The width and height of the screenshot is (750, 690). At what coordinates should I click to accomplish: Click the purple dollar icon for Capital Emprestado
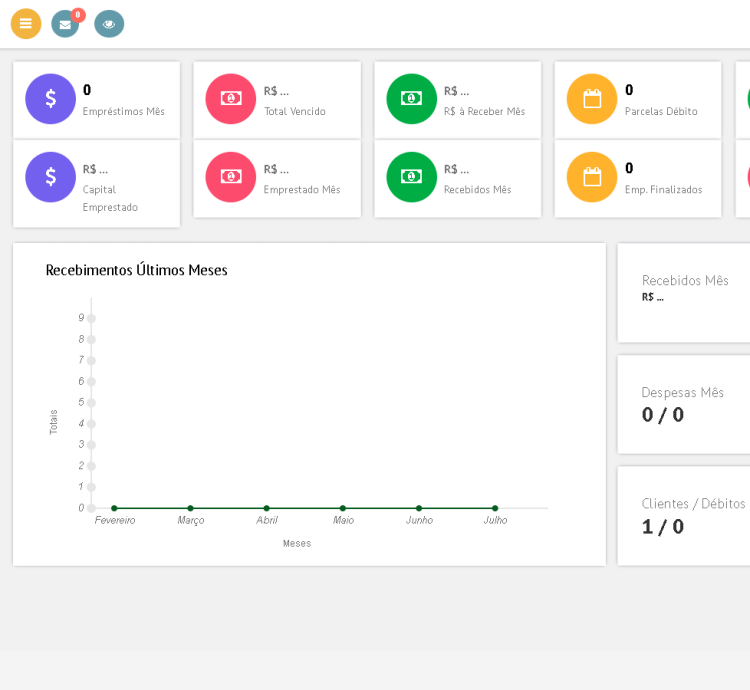point(50,177)
